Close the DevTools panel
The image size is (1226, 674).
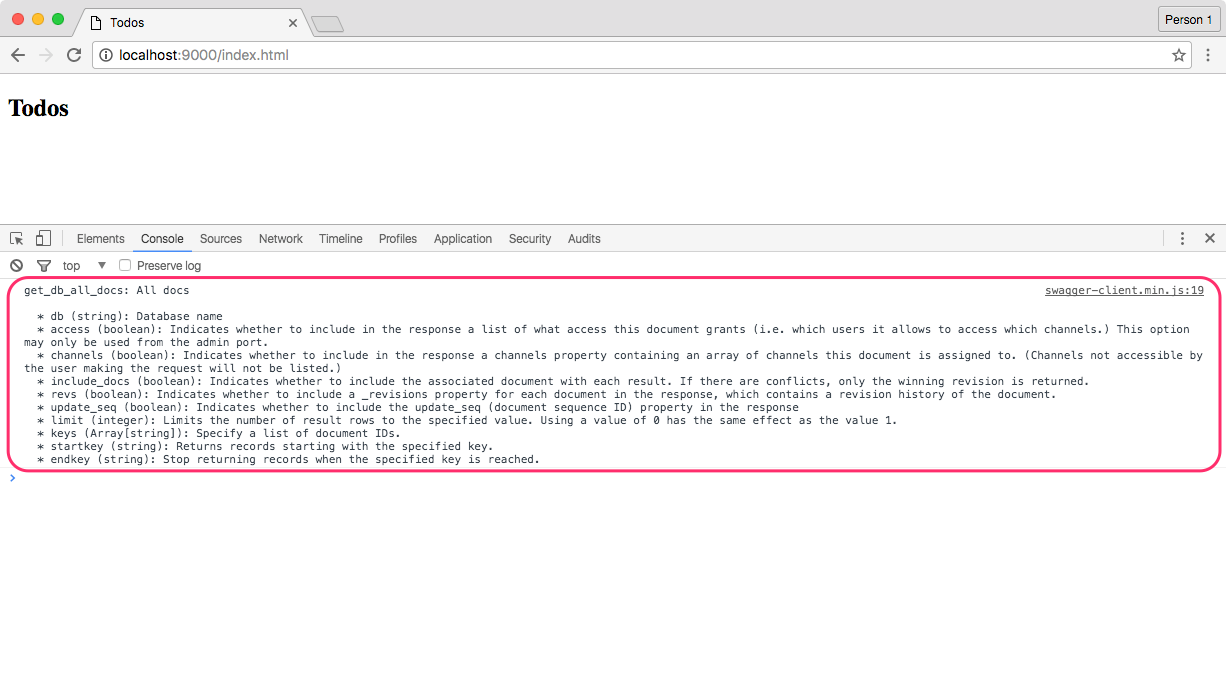point(1209,239)
